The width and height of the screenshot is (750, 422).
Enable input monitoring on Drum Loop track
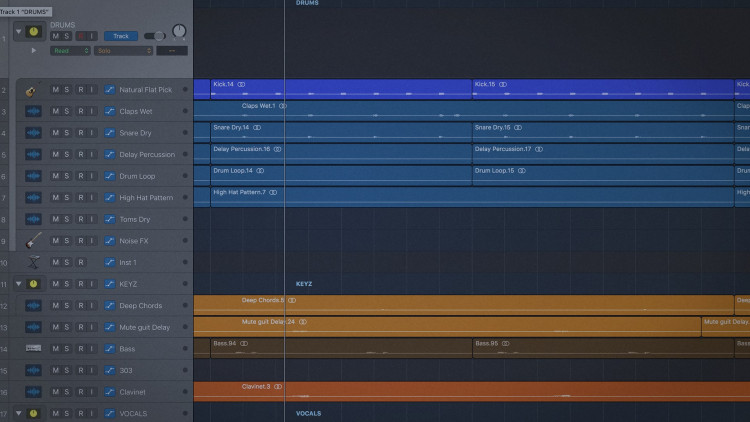pyautogui.click(x=91, y=176)
